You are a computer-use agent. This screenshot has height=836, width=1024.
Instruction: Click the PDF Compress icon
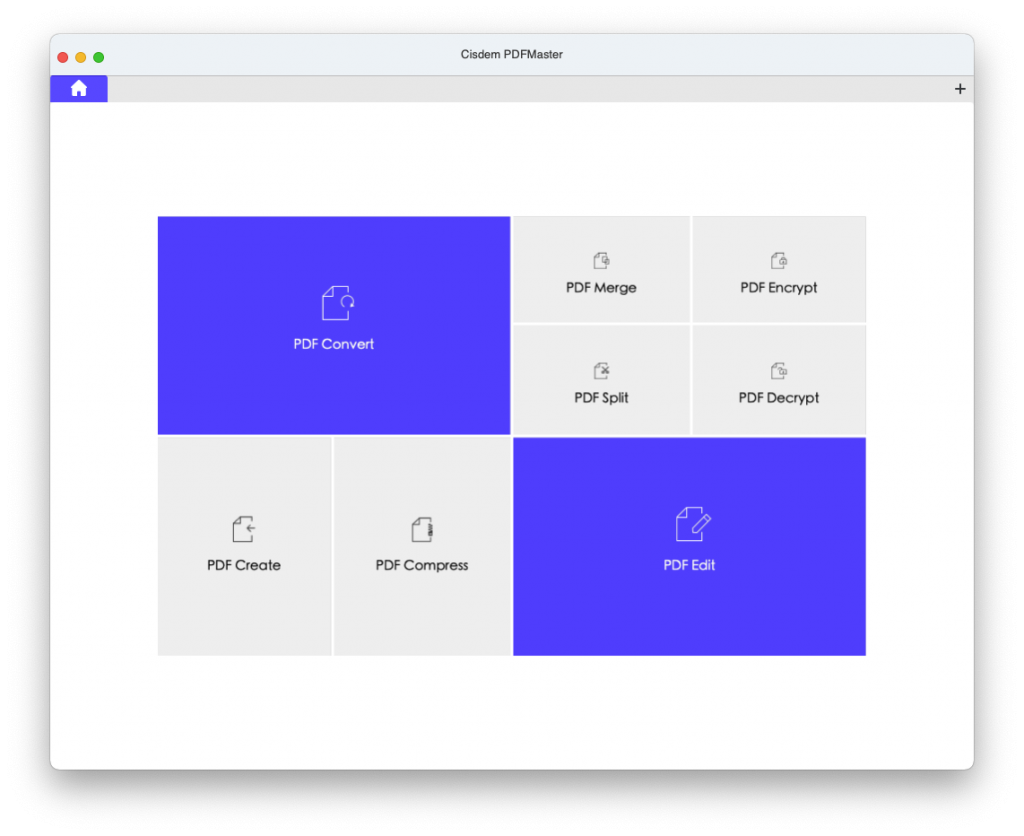[x=422, y=529]
